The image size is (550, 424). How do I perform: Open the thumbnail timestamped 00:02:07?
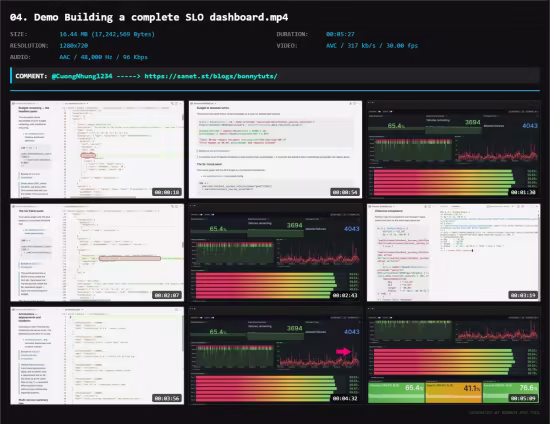tap(97, 253)
